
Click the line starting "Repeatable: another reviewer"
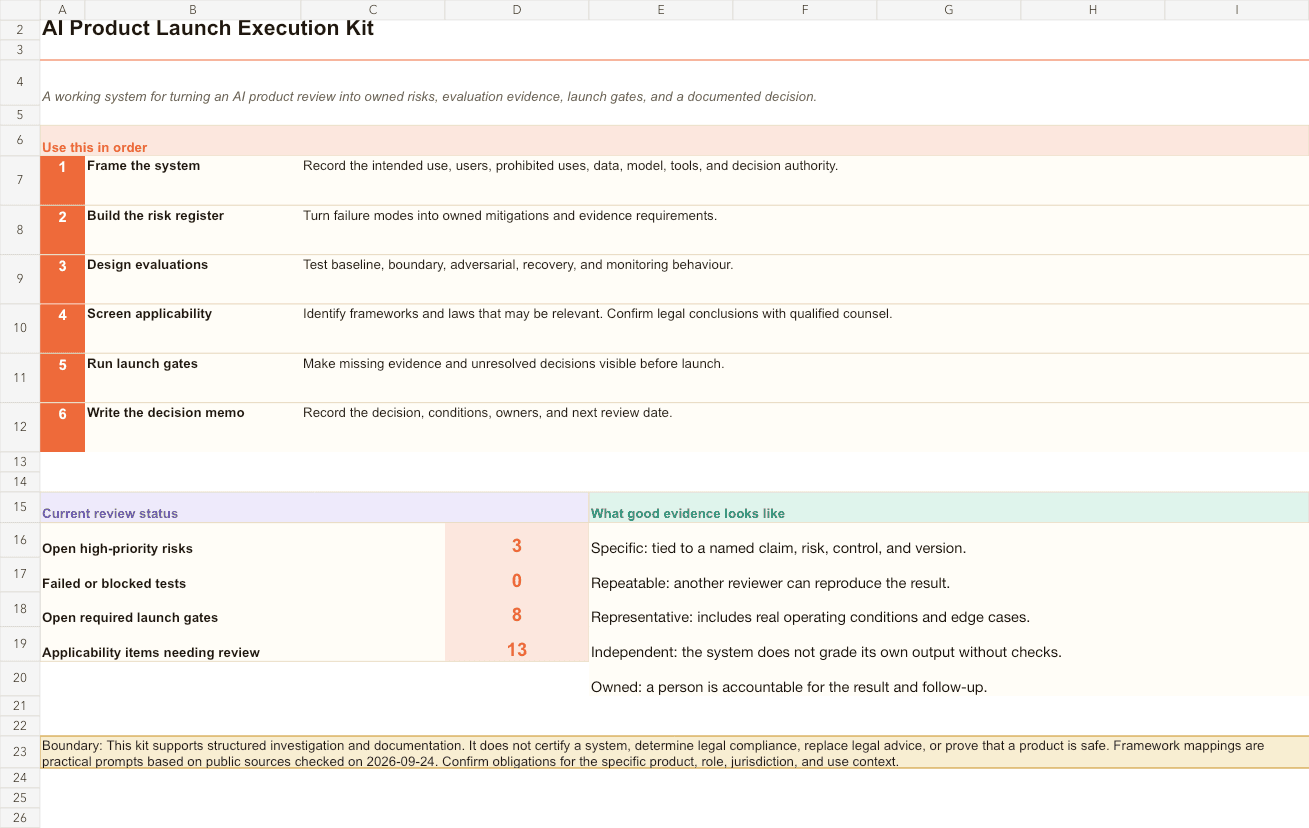pos(771,583)
